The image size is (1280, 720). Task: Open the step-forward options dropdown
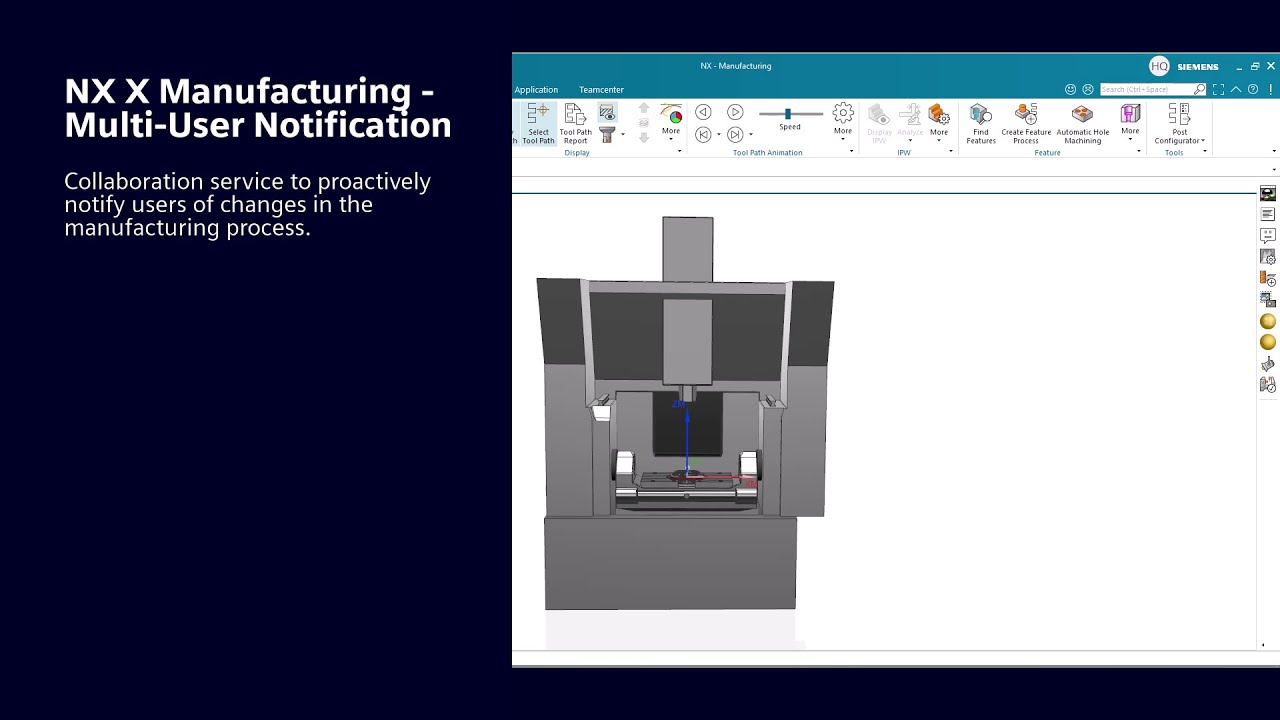(750, 135)
